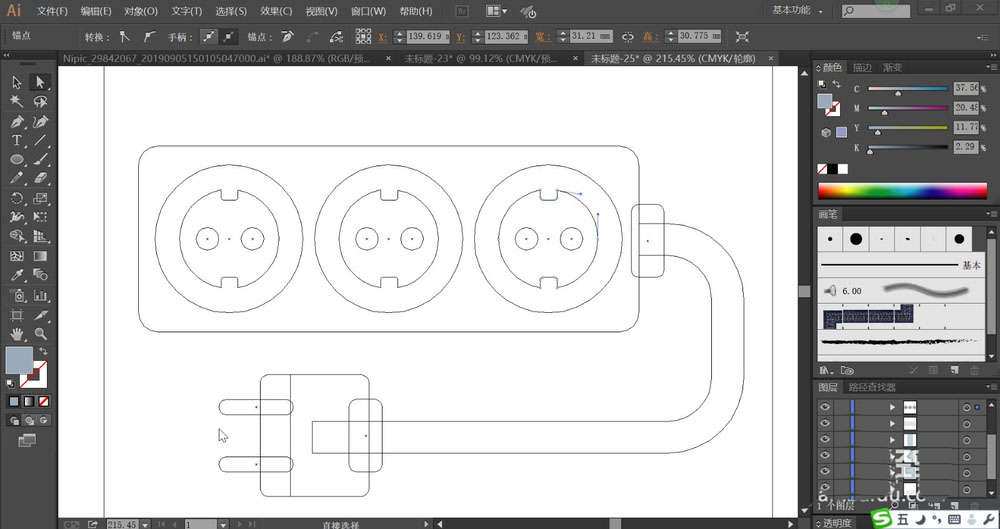Enable Draw Behind mode

pyautogui.click(x=29, y=421)
